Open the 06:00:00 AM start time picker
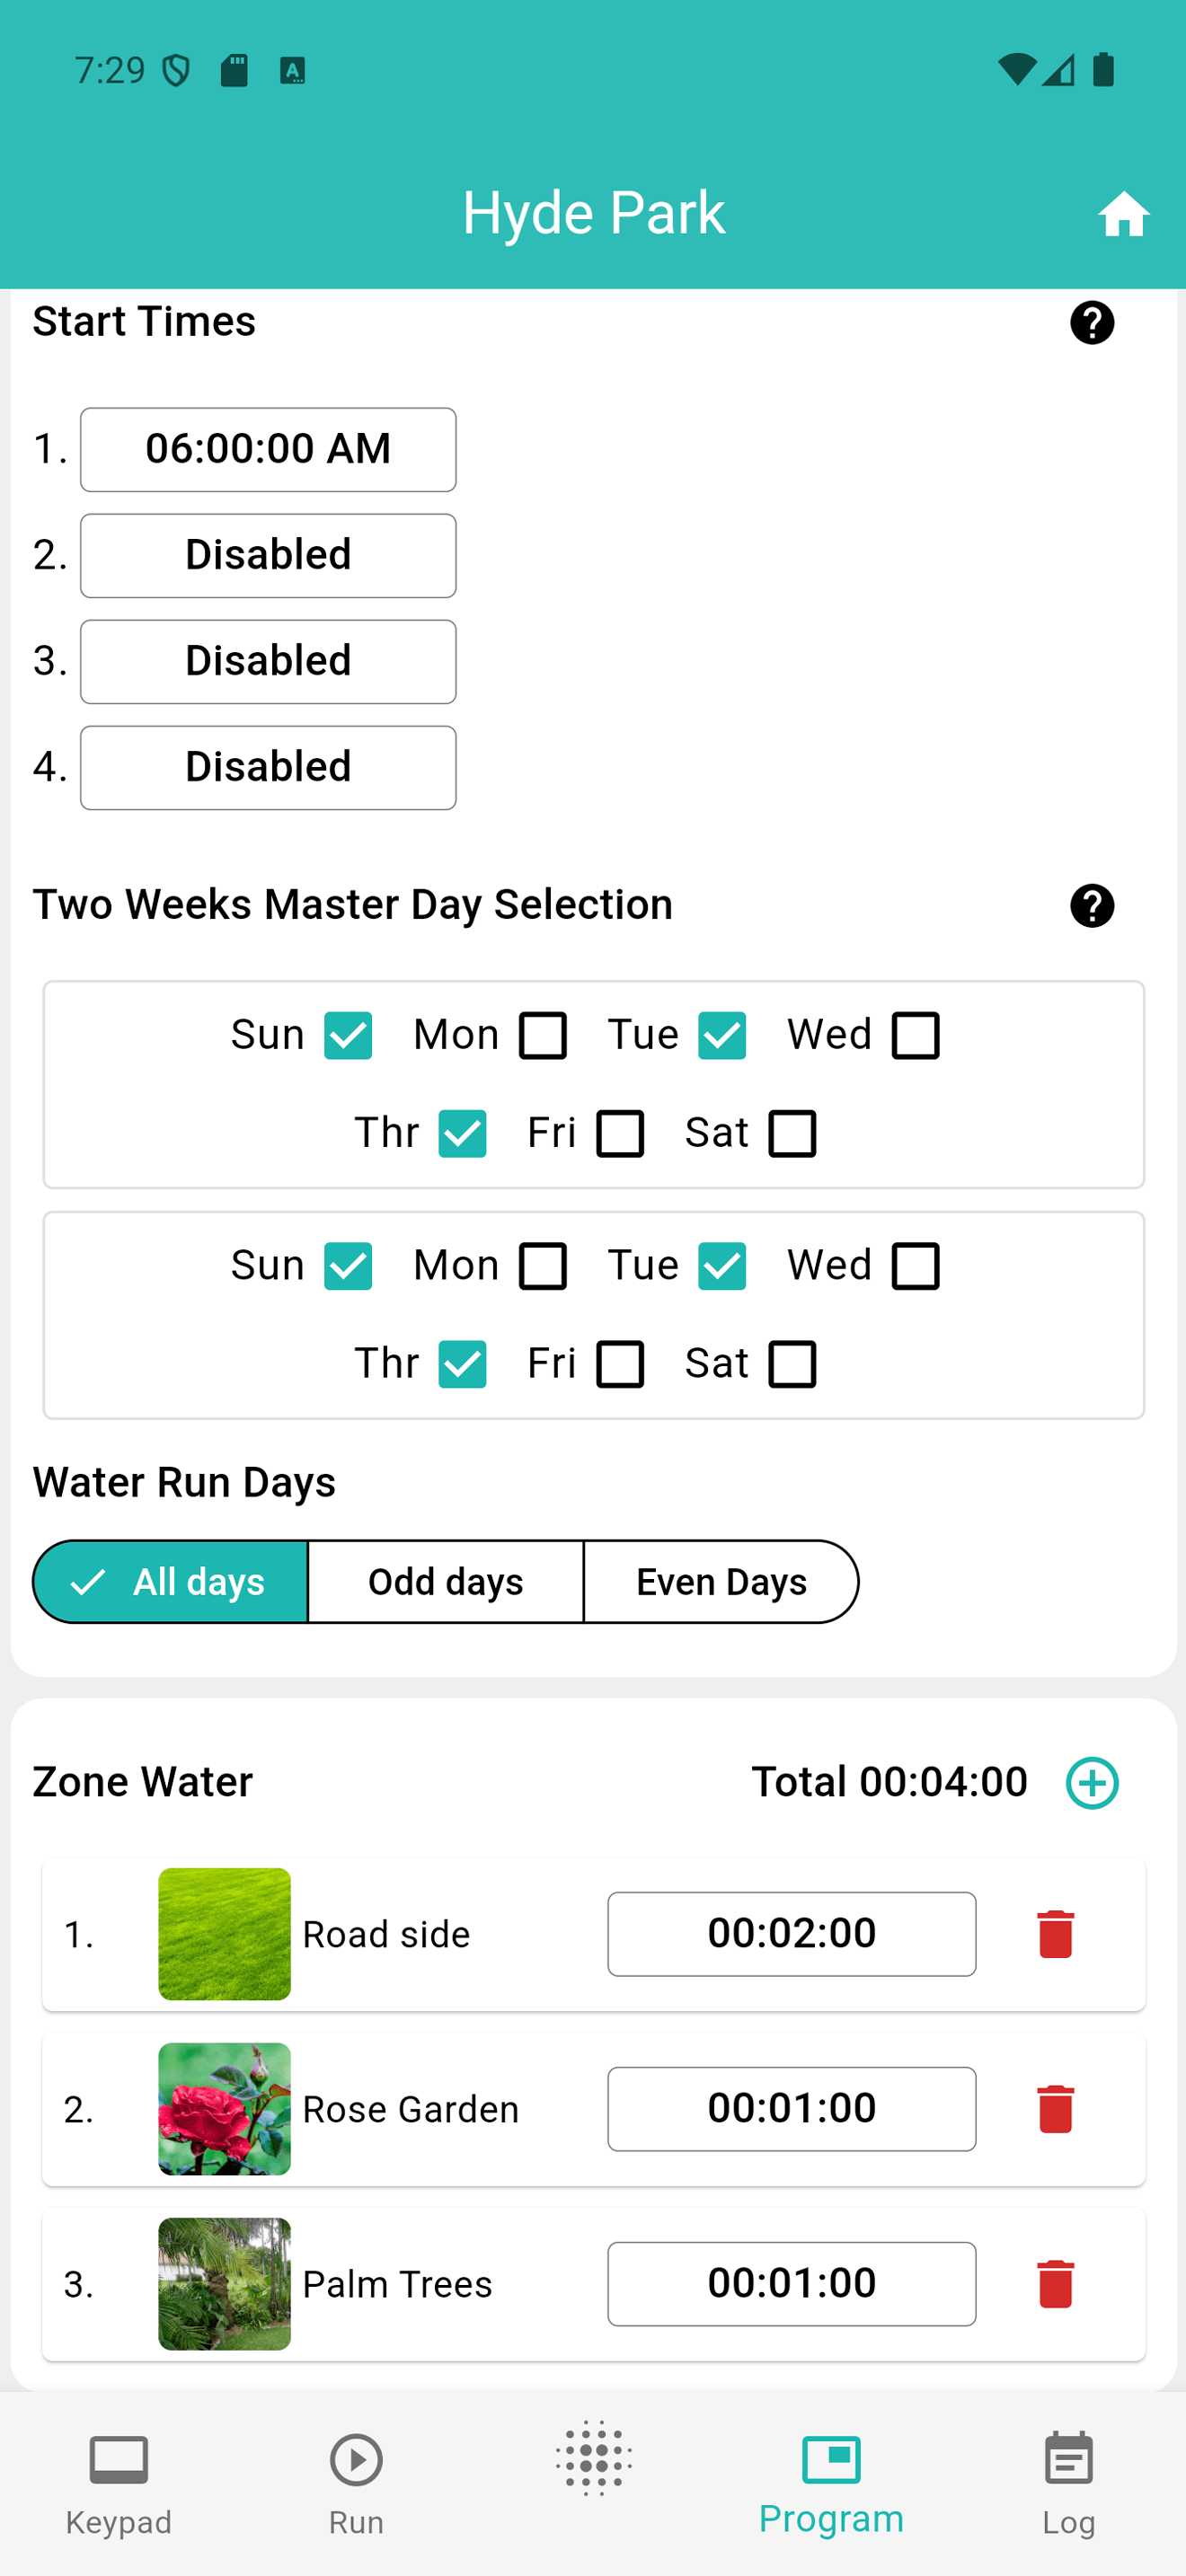Viewport: 1186px width, 2576px height. coord(268,450)
